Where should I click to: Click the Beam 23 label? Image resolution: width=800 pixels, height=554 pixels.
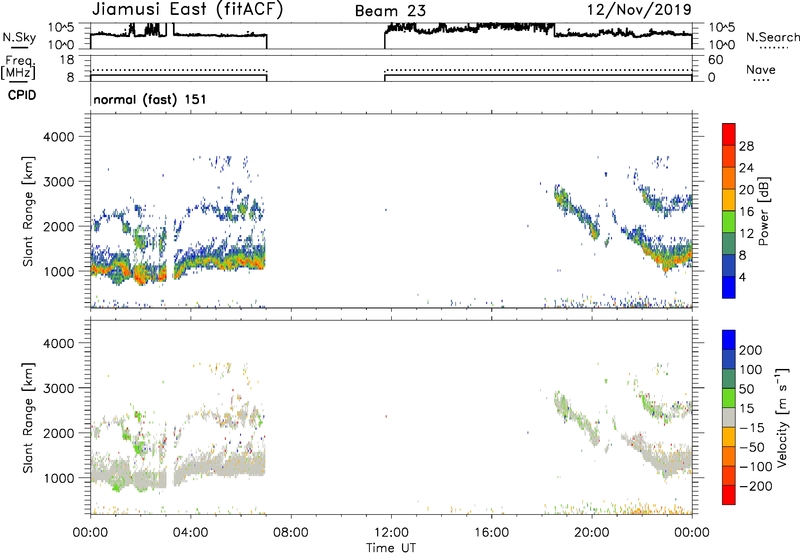pos(390,11)
